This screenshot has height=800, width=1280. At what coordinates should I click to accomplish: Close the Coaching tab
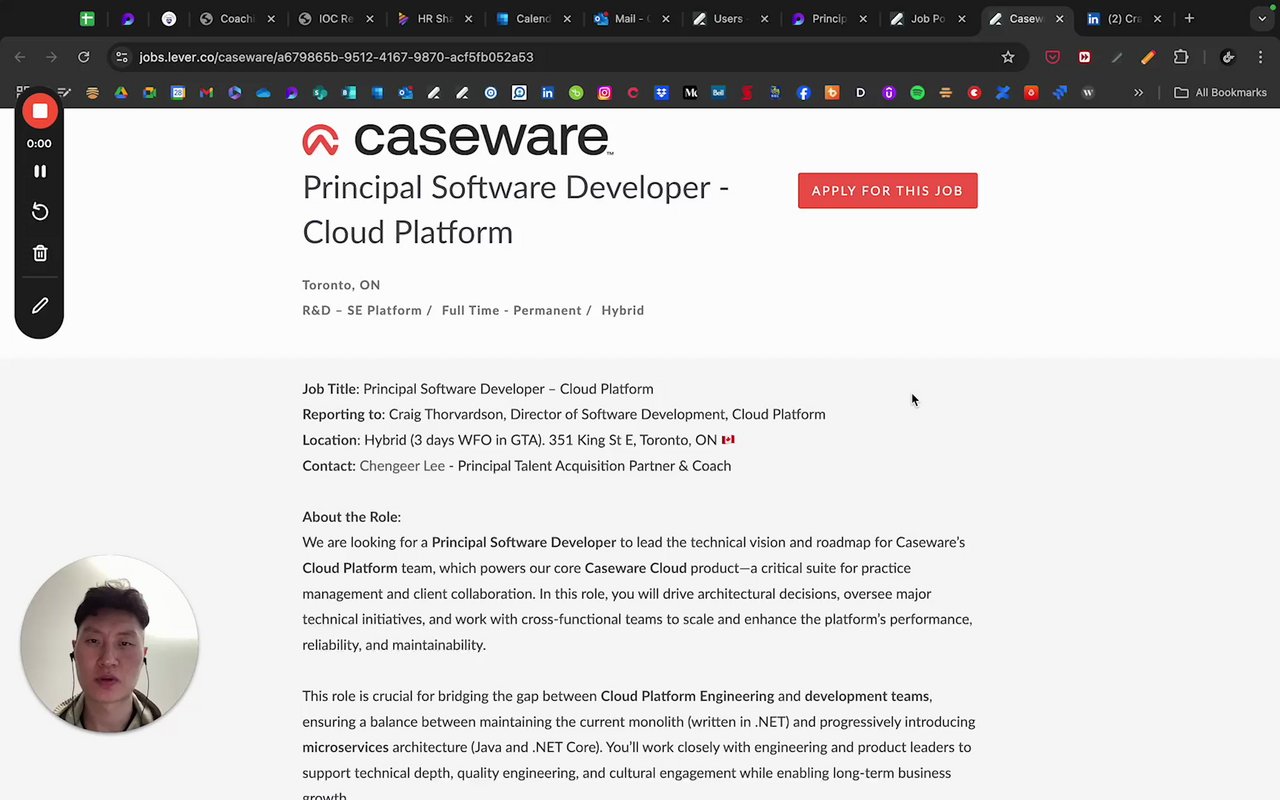coord(270,18)
